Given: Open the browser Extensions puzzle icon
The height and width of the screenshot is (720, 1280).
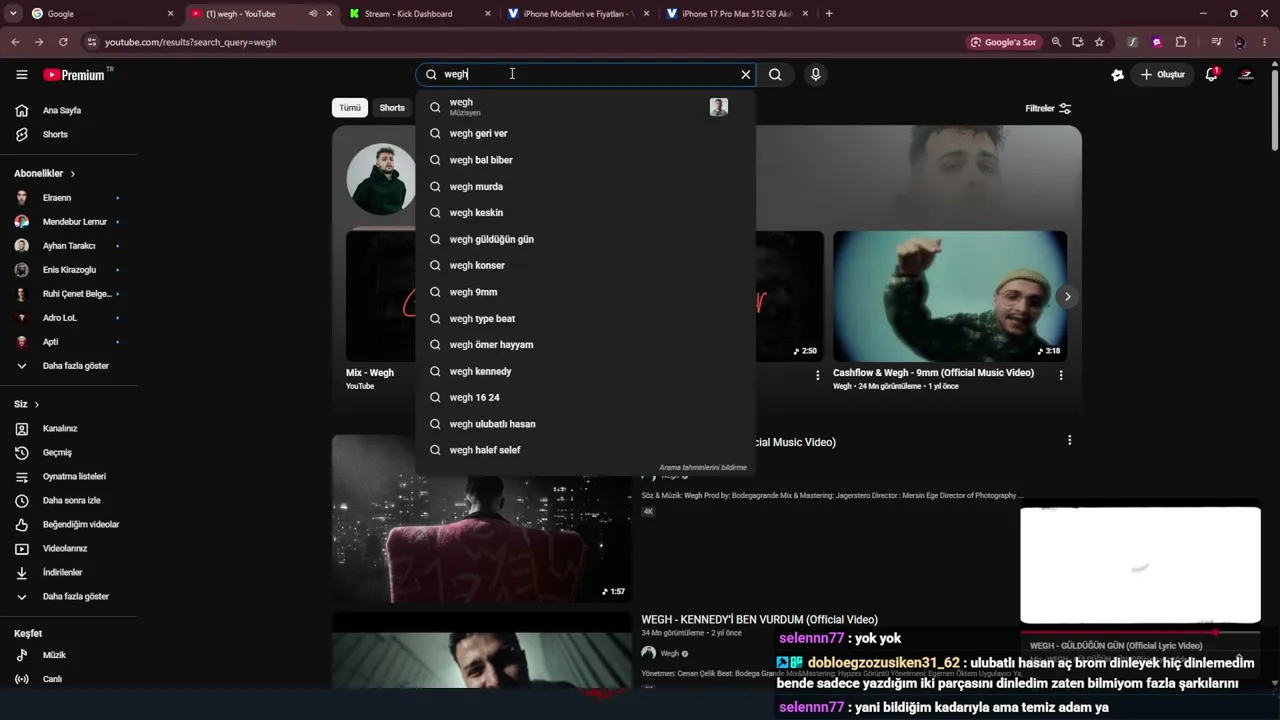Looking at the screenshot, I should pyautogui.click(x=1181, y=42).
